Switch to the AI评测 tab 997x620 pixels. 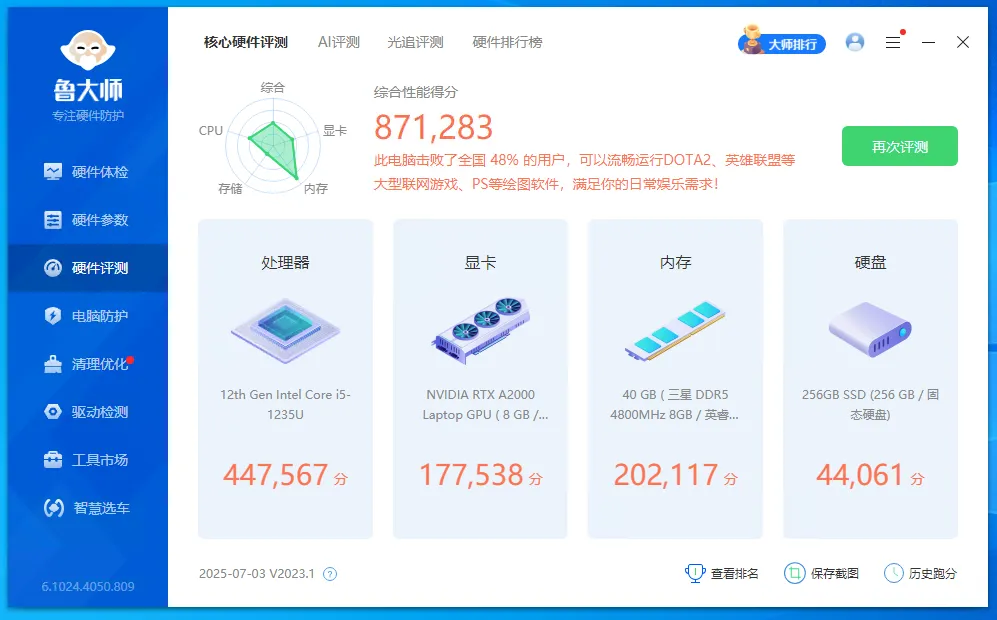(339, 43)
